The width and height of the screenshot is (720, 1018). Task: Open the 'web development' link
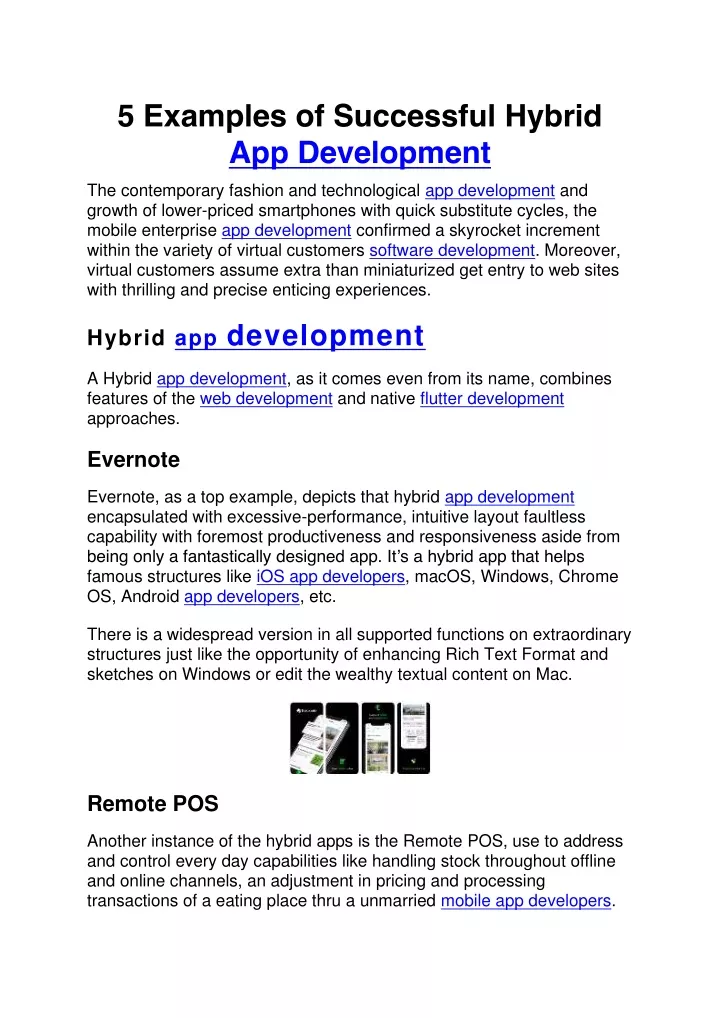point(266,399)
